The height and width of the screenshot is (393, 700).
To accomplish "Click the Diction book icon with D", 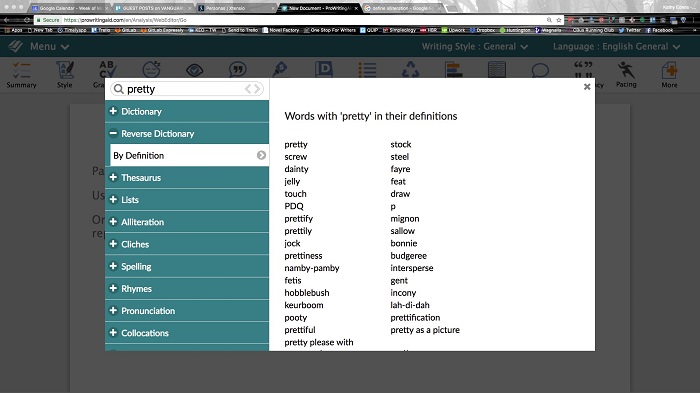I will point(324,70).
